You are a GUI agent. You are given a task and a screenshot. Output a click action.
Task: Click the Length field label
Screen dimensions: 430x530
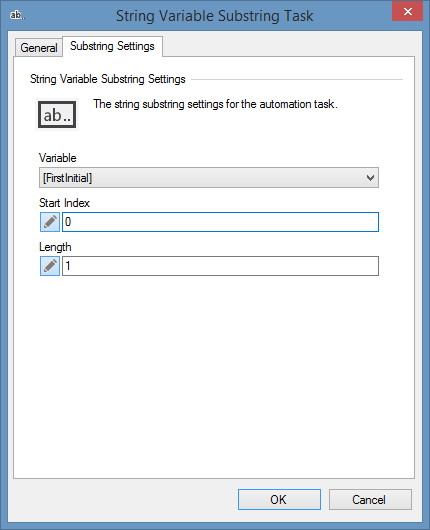pyautogui.click(x=55, y=247)
